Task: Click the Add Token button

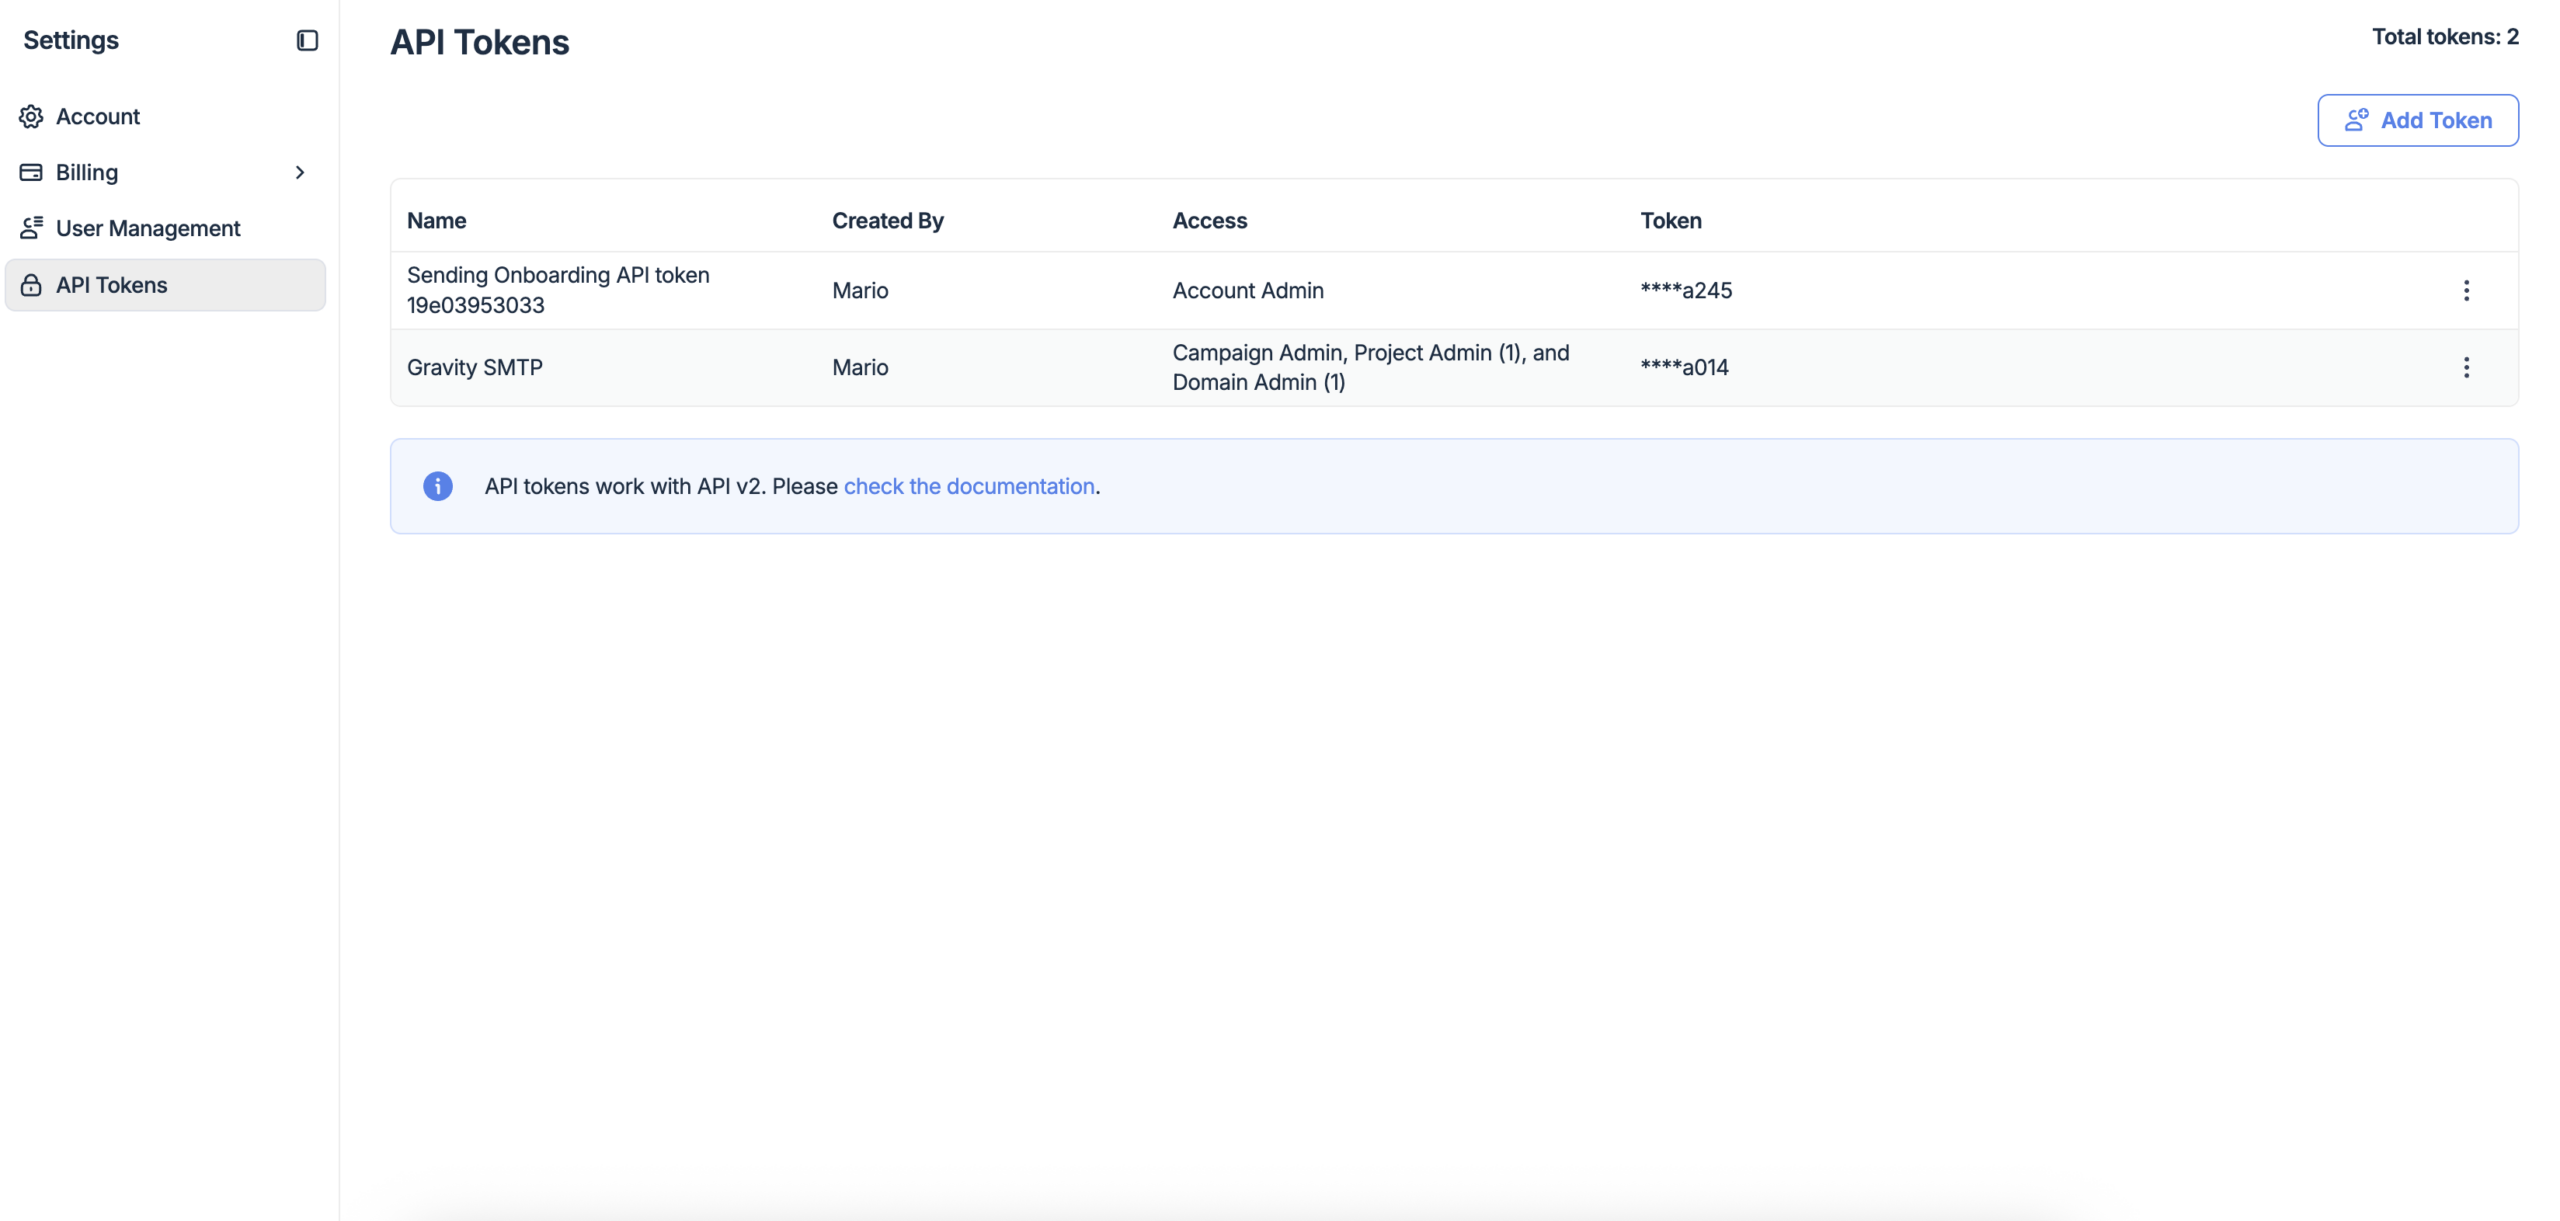Action: click(2417, 120)
